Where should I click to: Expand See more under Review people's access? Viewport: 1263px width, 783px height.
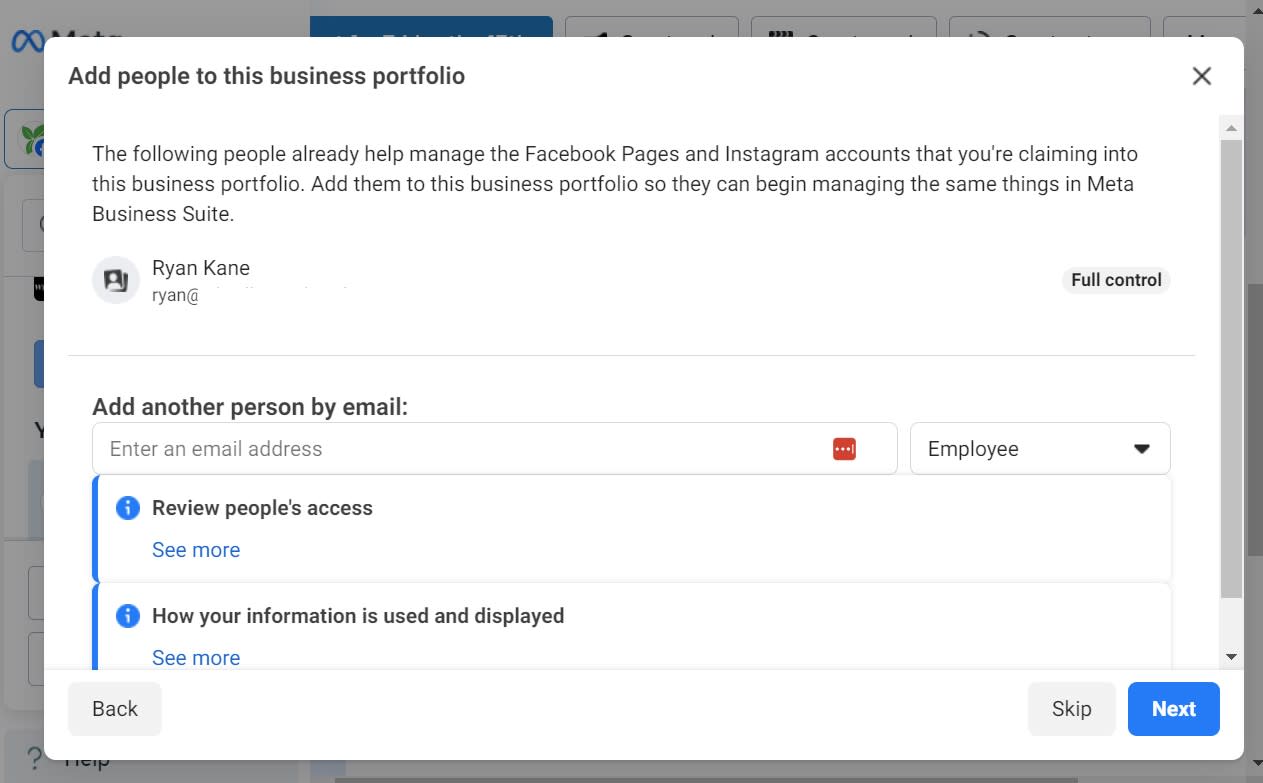click(x=196, y=550)
